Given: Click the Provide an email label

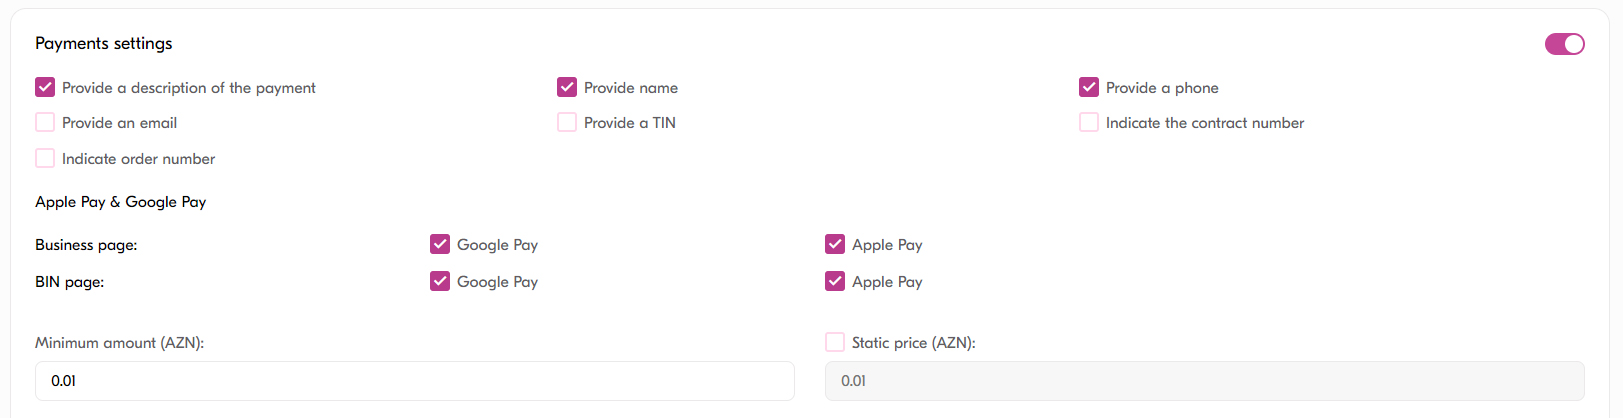Looking at the screenshot, I should click(119, 123).
